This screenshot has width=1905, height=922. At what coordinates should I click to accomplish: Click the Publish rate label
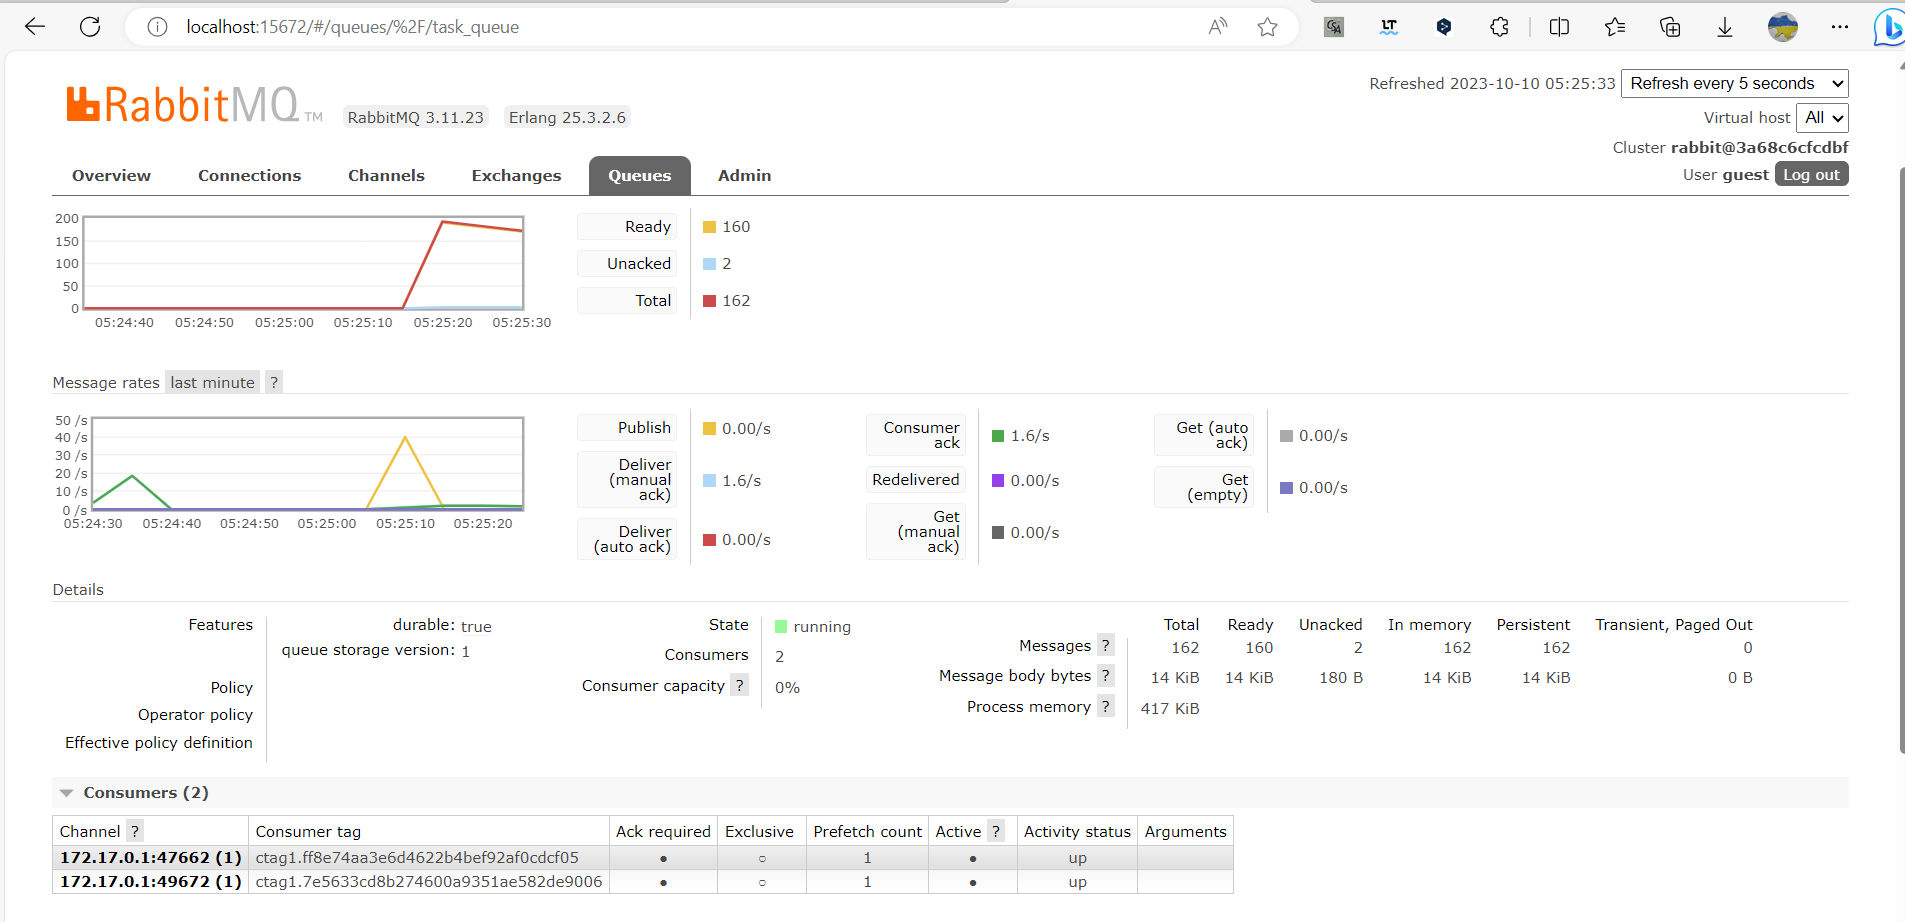click(x=627, y=427)
